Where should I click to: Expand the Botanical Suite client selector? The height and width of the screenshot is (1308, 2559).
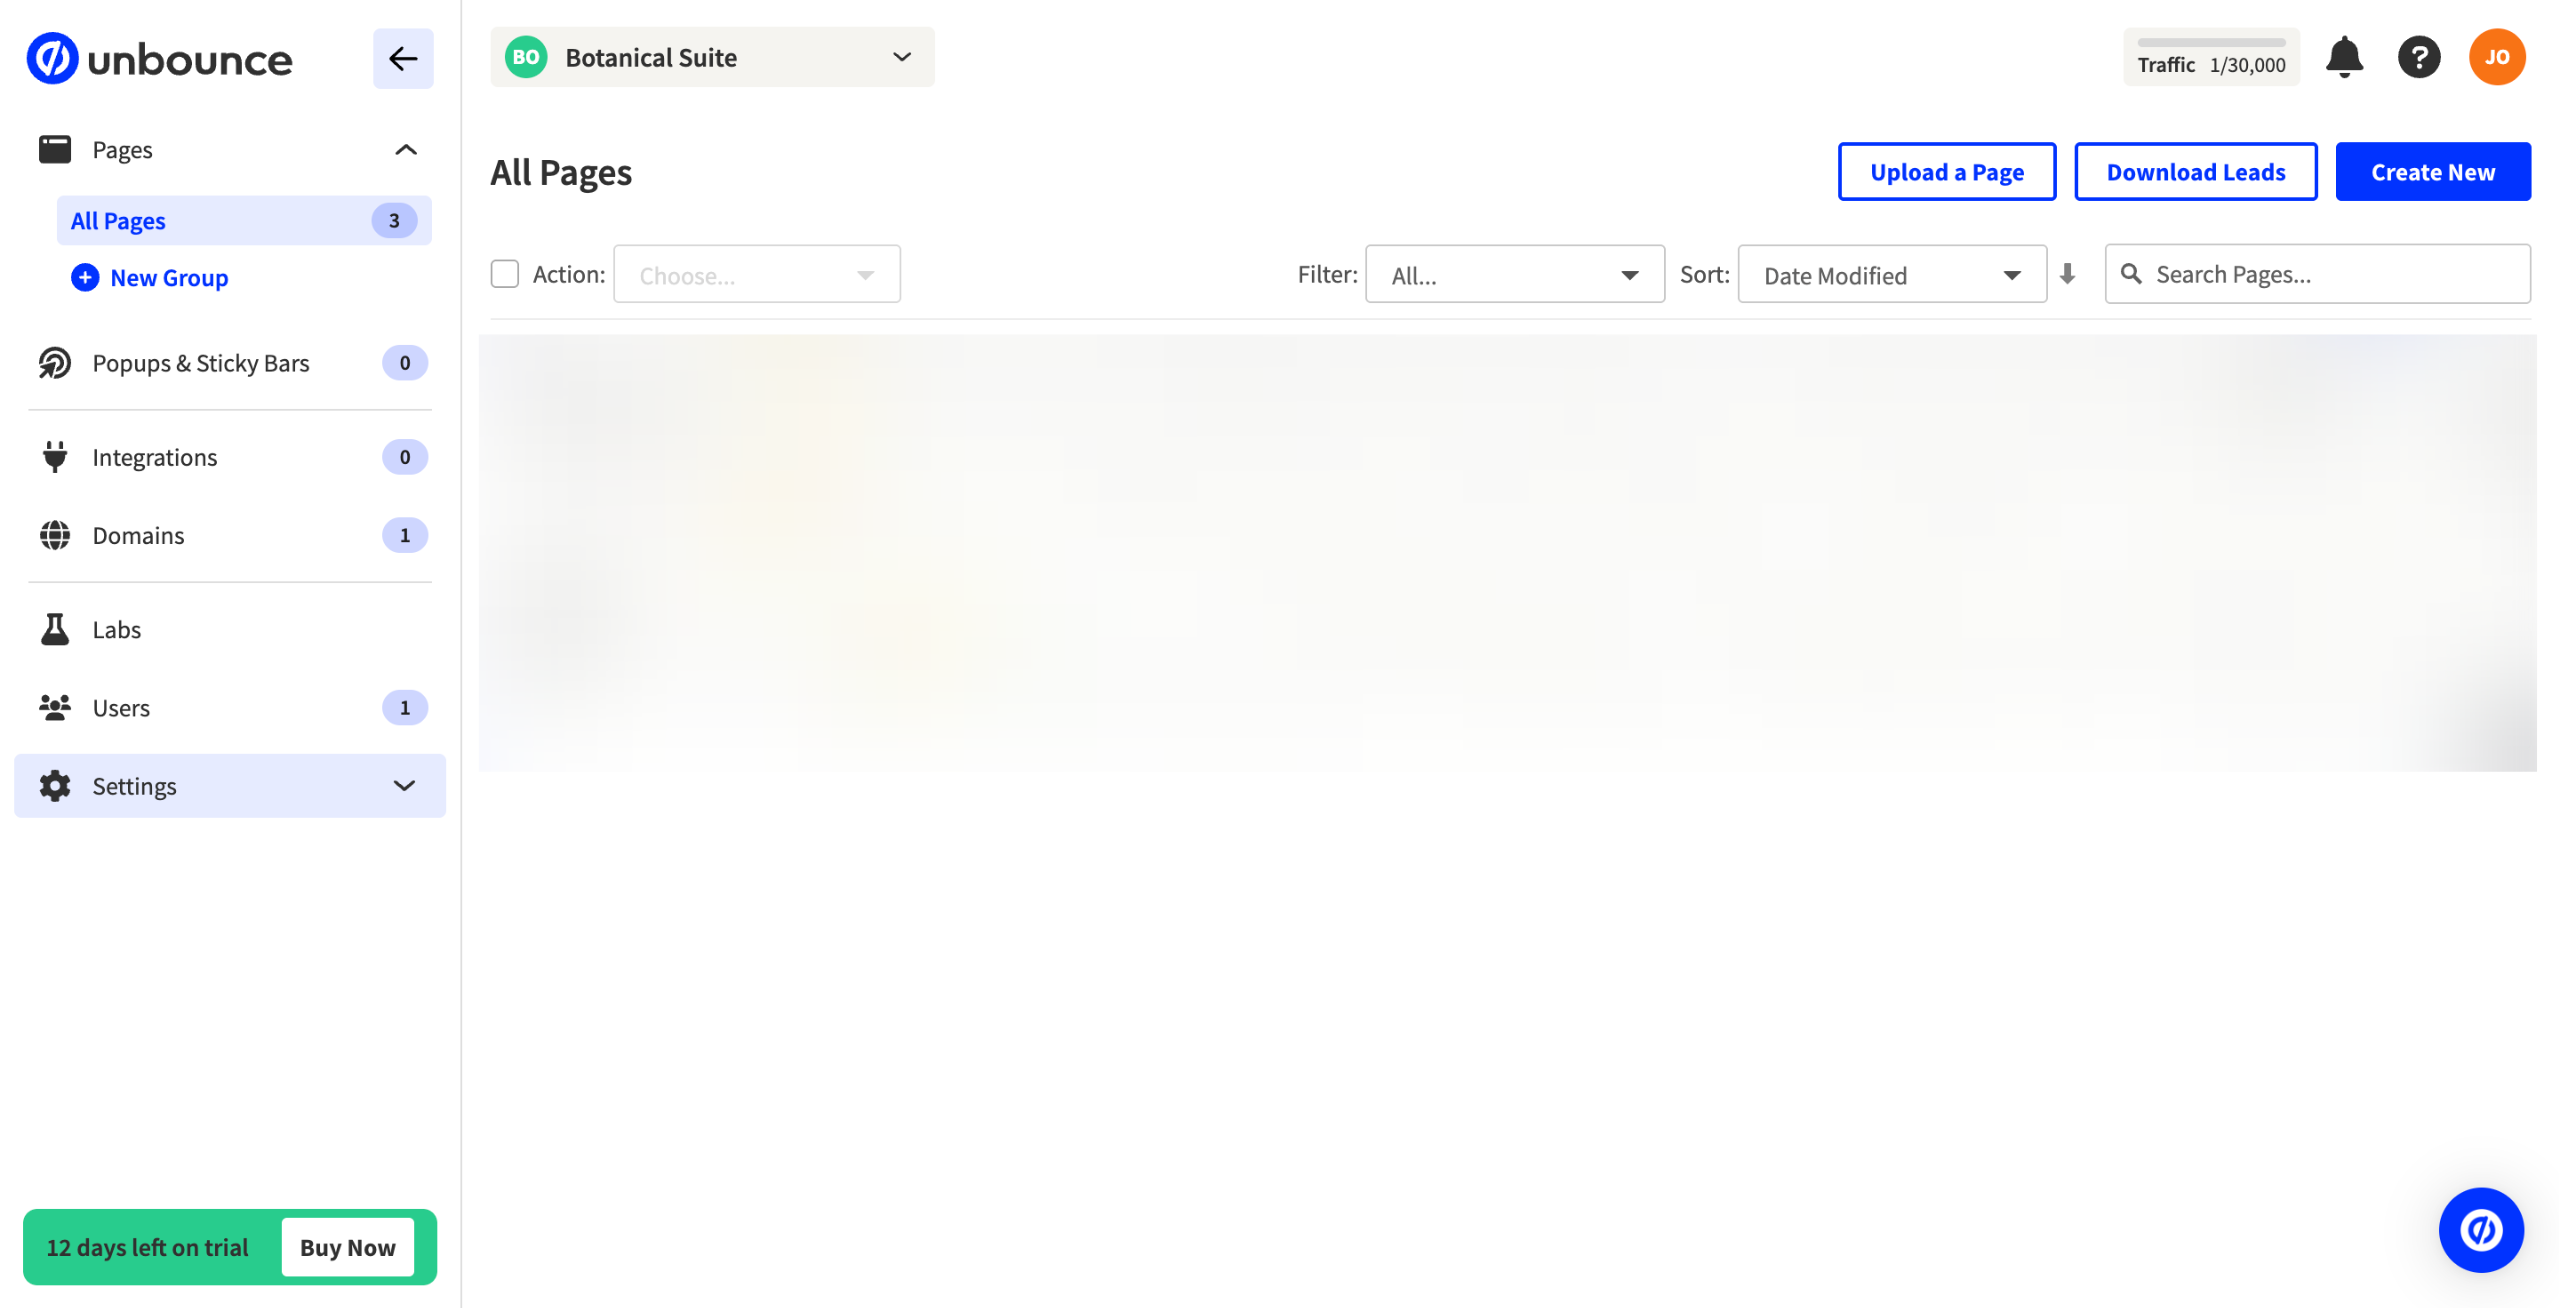point(712,58)
